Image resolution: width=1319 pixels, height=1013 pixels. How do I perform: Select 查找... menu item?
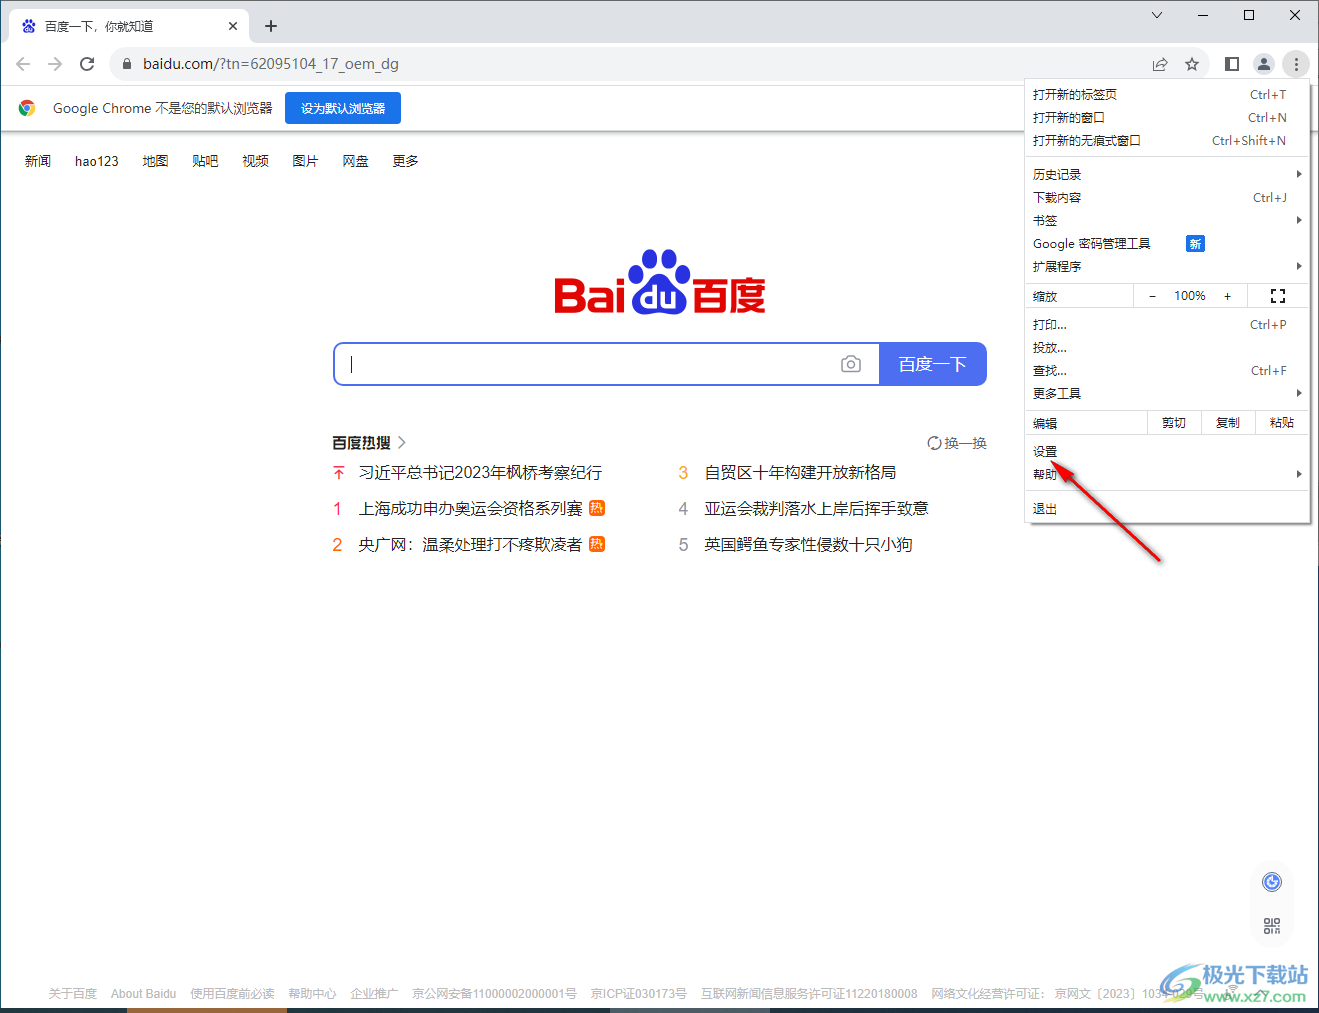coord(1167,370)
